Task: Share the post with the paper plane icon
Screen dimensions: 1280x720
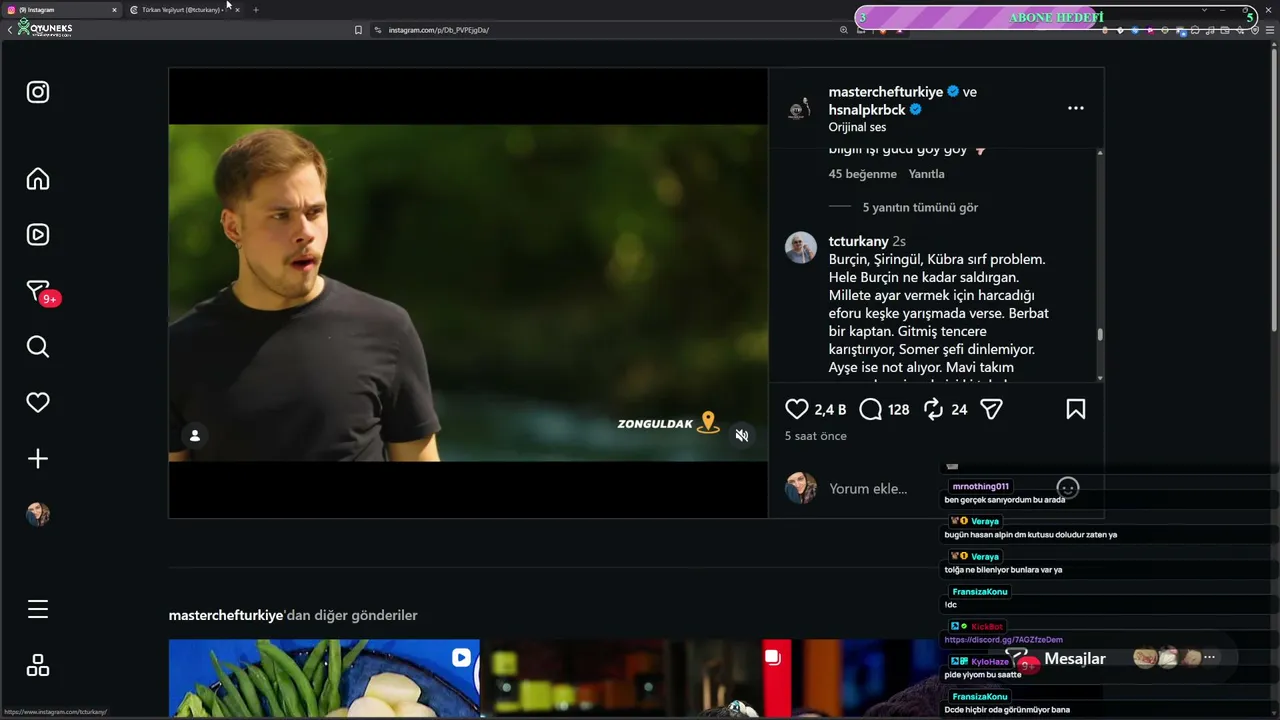Action: (991, 409)
